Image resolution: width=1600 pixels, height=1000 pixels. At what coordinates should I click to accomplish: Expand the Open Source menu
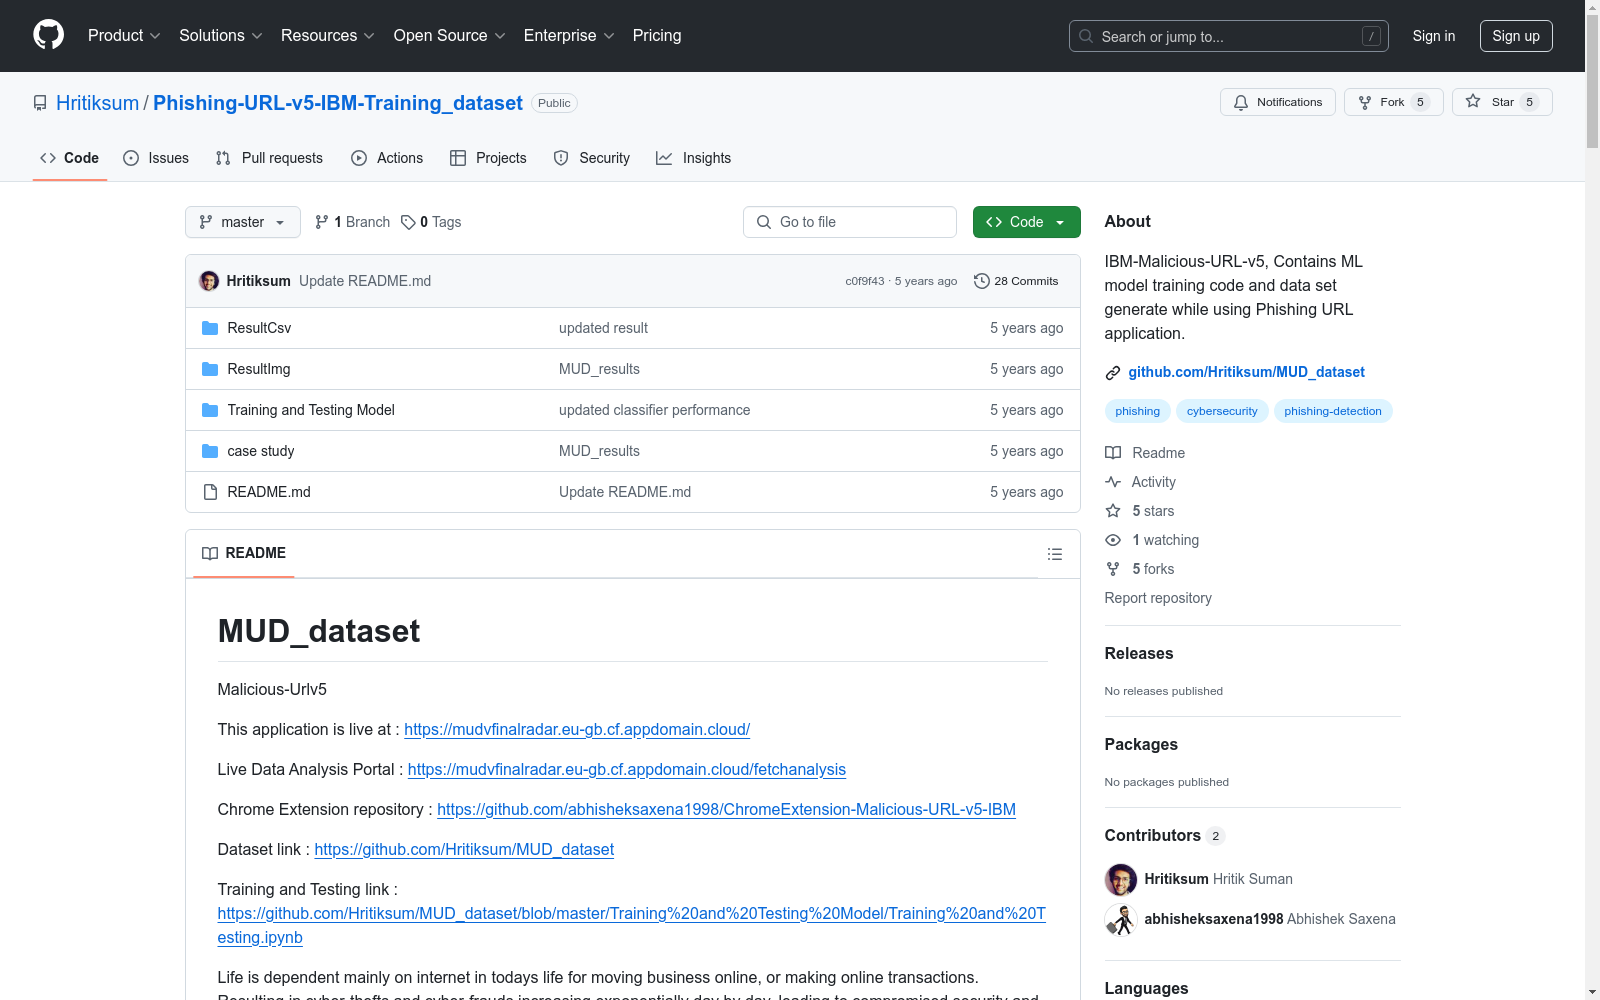tap(450, 35)
